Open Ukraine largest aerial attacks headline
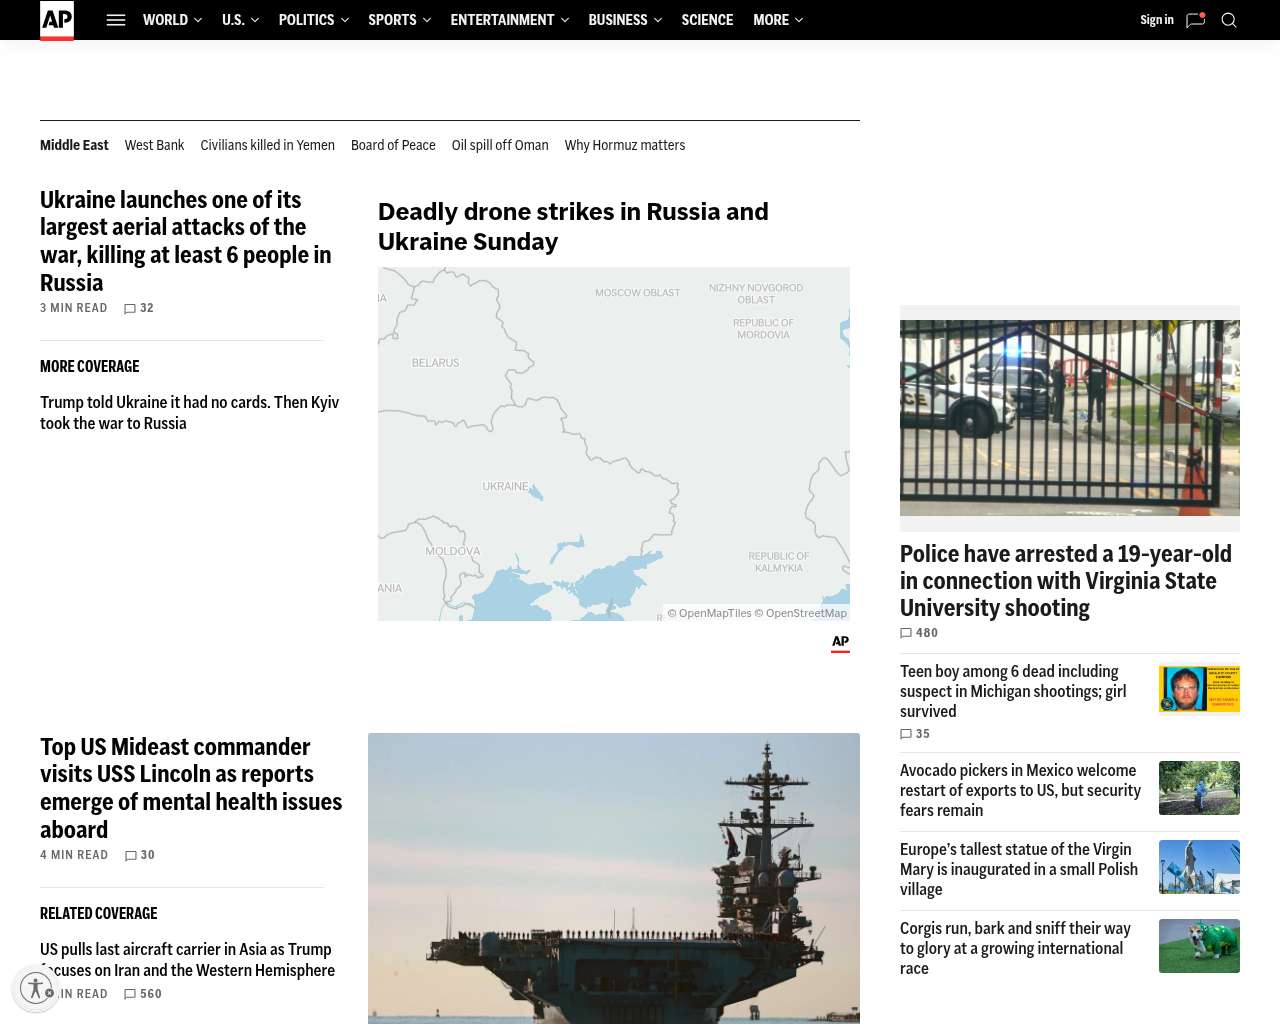 (186, 241)
